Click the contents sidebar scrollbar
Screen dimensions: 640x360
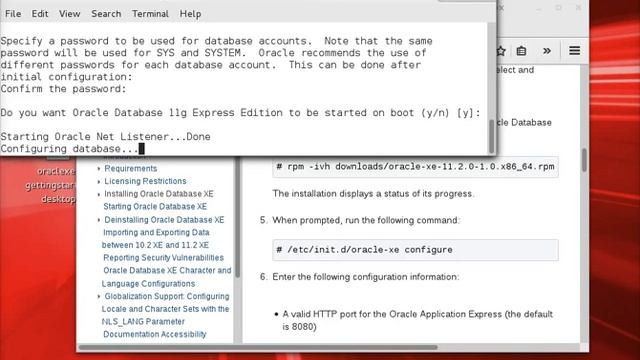click(x=237, y=216)
